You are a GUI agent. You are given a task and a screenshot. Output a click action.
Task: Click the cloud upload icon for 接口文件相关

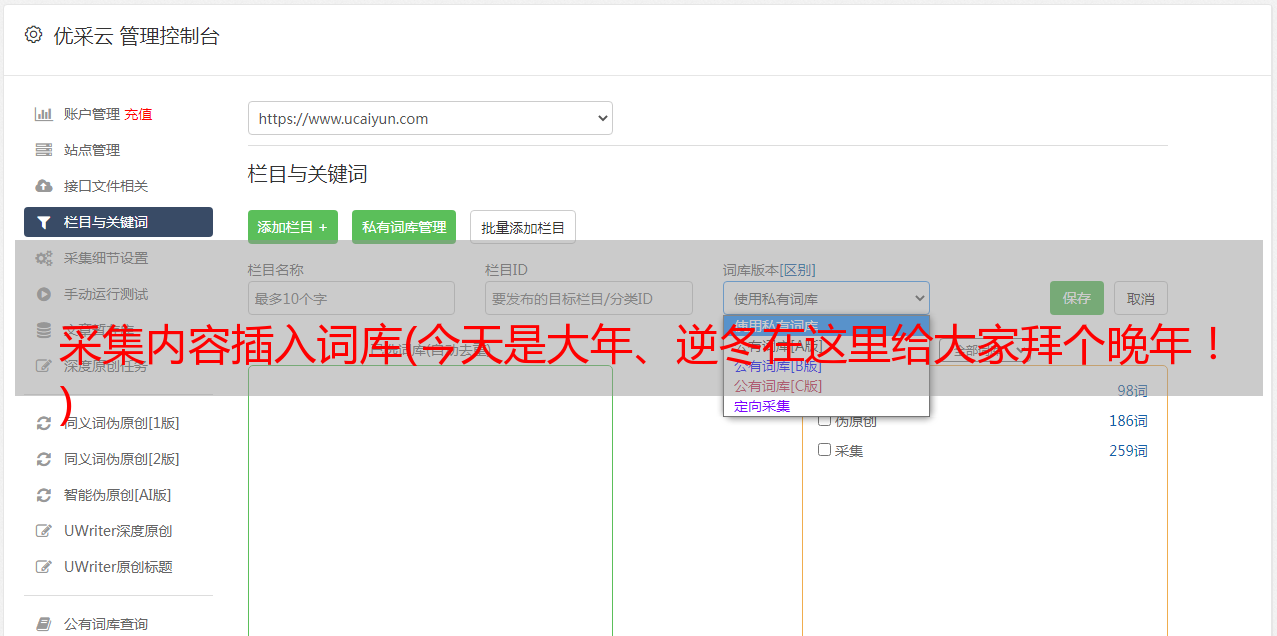tap(44, 186)
